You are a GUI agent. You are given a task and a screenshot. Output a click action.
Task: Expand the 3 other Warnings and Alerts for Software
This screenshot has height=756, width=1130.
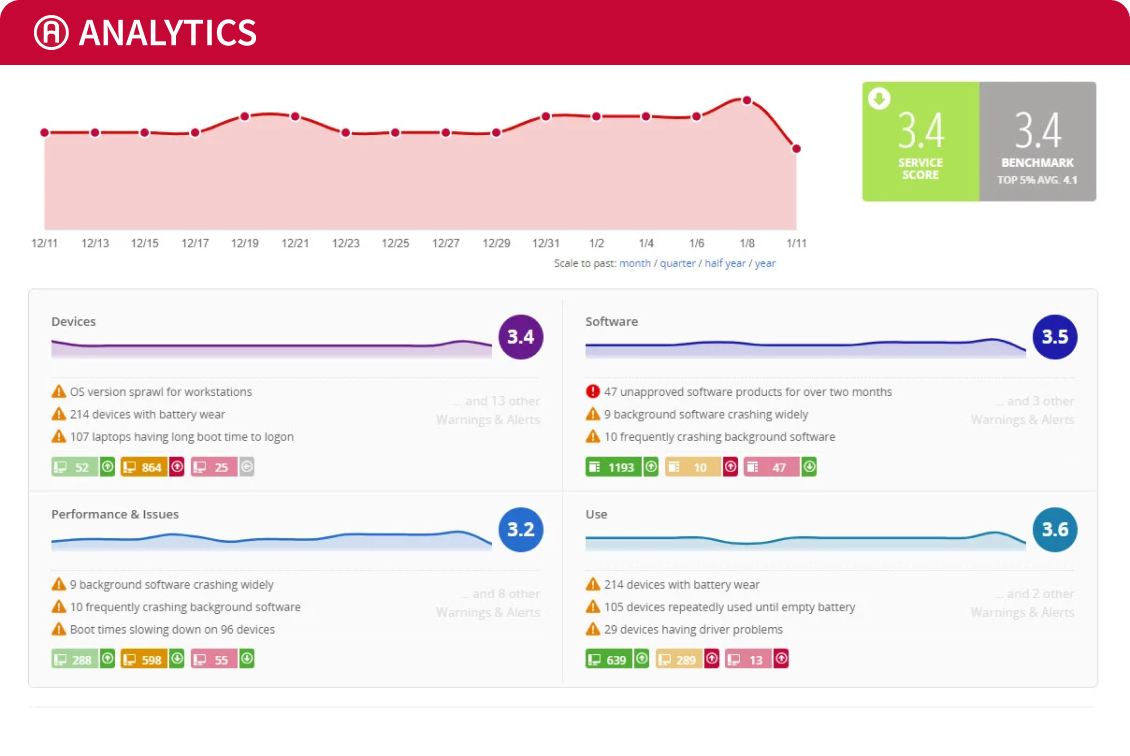click(1022, 410)
